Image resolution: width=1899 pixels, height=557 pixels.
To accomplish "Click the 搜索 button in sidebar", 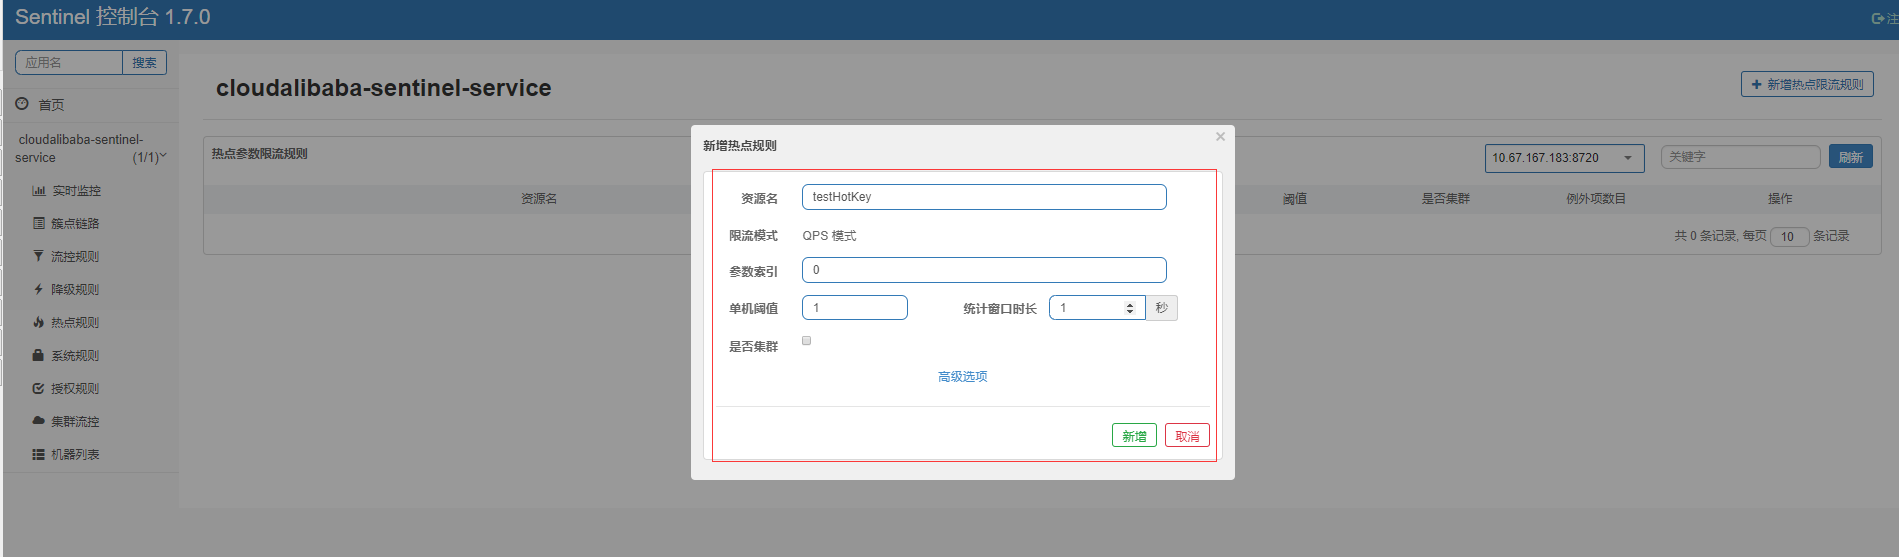I will [144, 62].
